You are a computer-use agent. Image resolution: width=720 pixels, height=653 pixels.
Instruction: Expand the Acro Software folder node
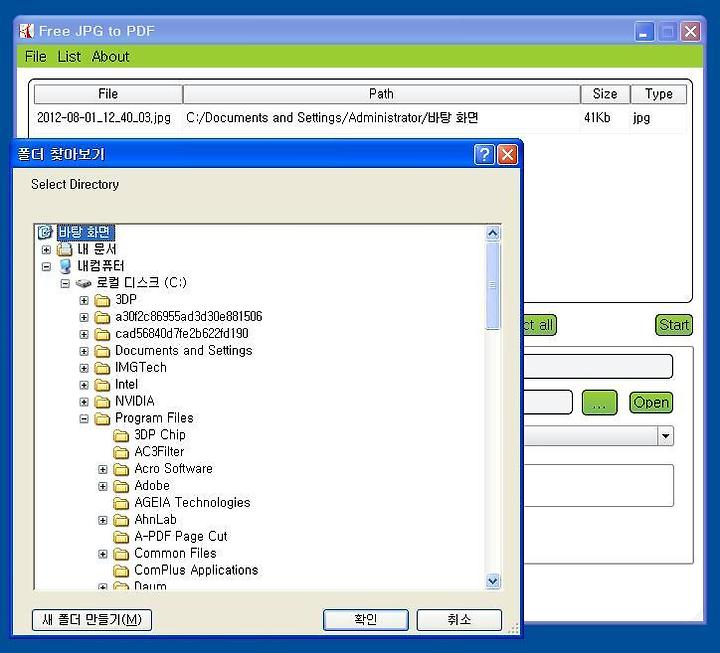pyautogui.click(x=102, y=469)
